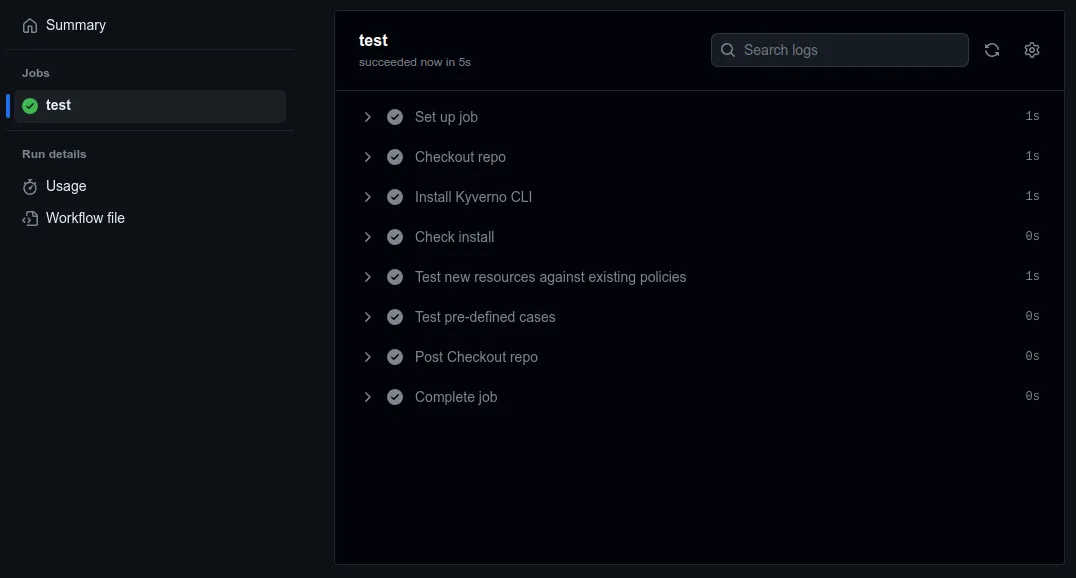Open the Usage run details link
Viewport: 1076px width, 578px height.
[x=66, y=186]
